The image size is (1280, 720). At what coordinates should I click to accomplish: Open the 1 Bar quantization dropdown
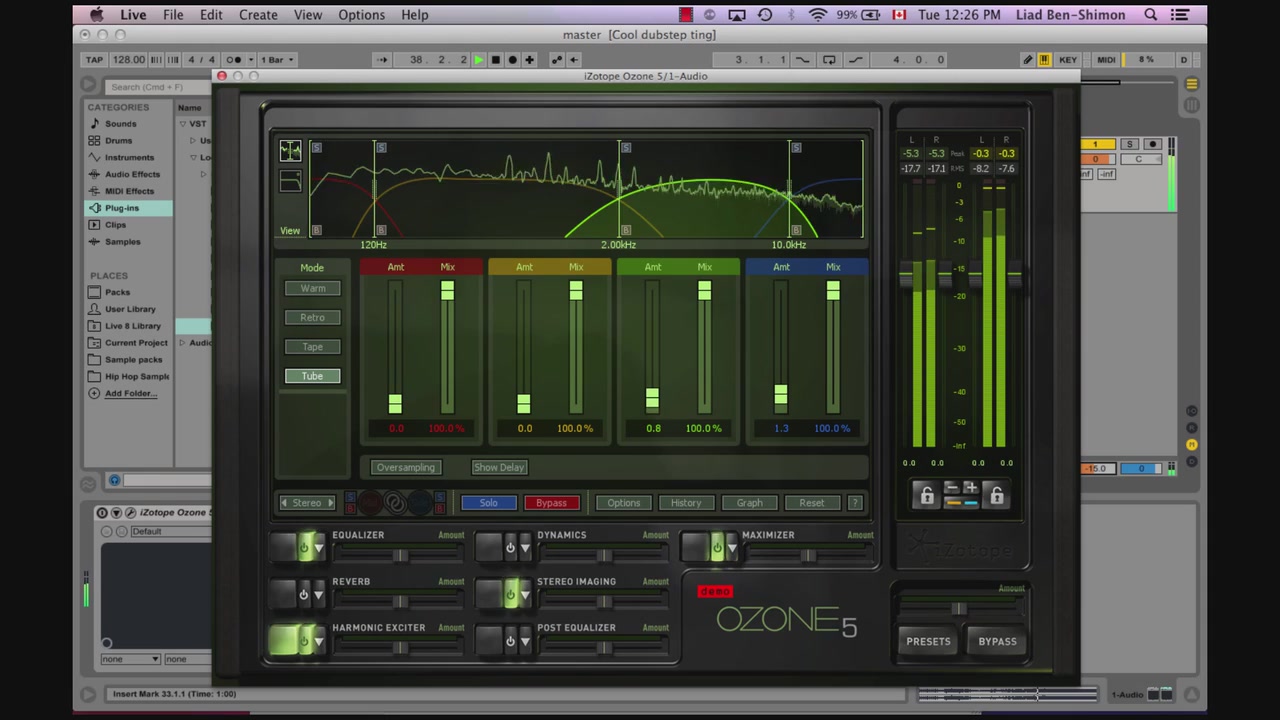coord(277,60)
